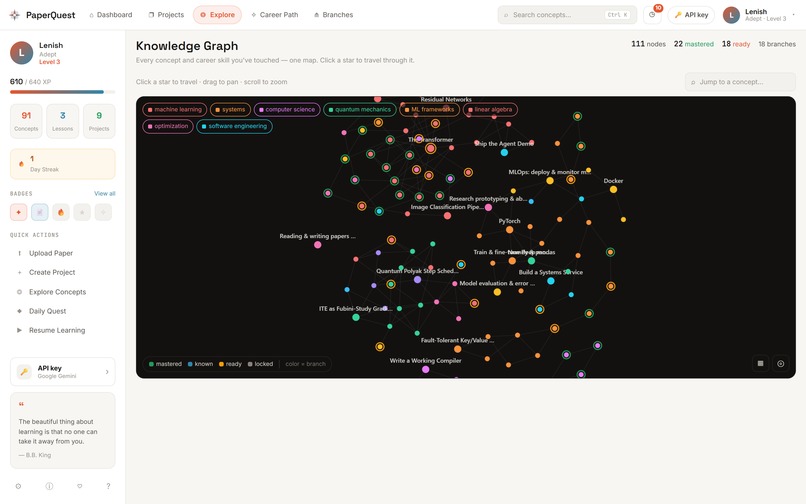Click The Transformer node
The height and width of the screenshot is (504, 806).
coord(431,149)
